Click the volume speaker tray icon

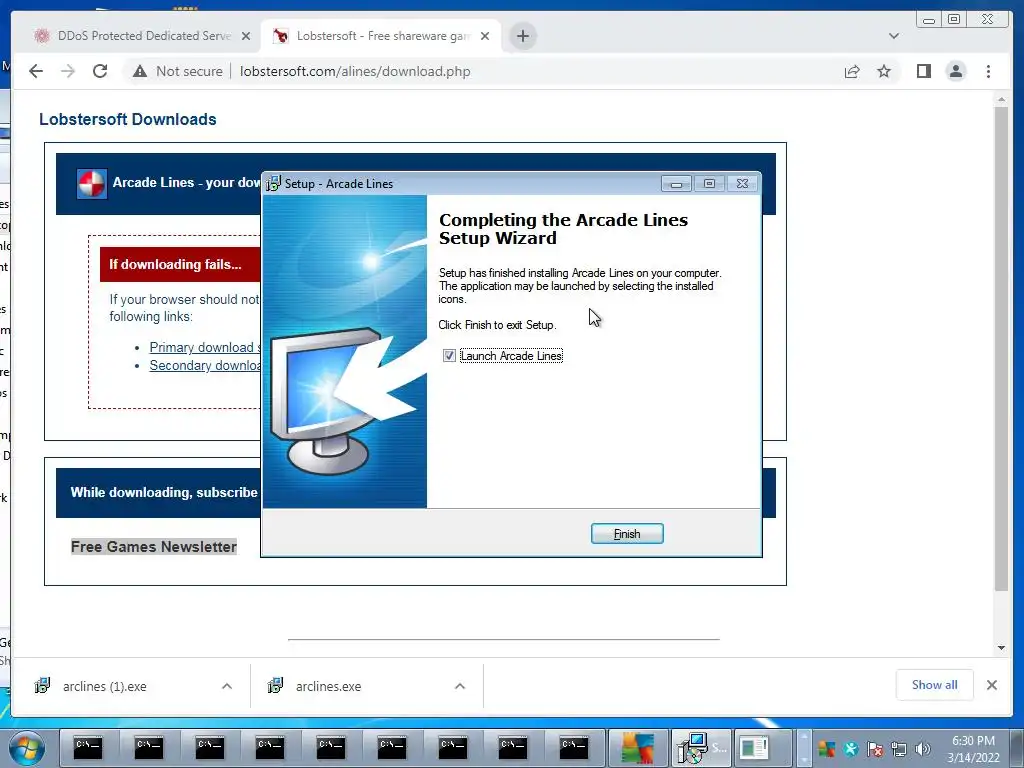click(922, 750)
